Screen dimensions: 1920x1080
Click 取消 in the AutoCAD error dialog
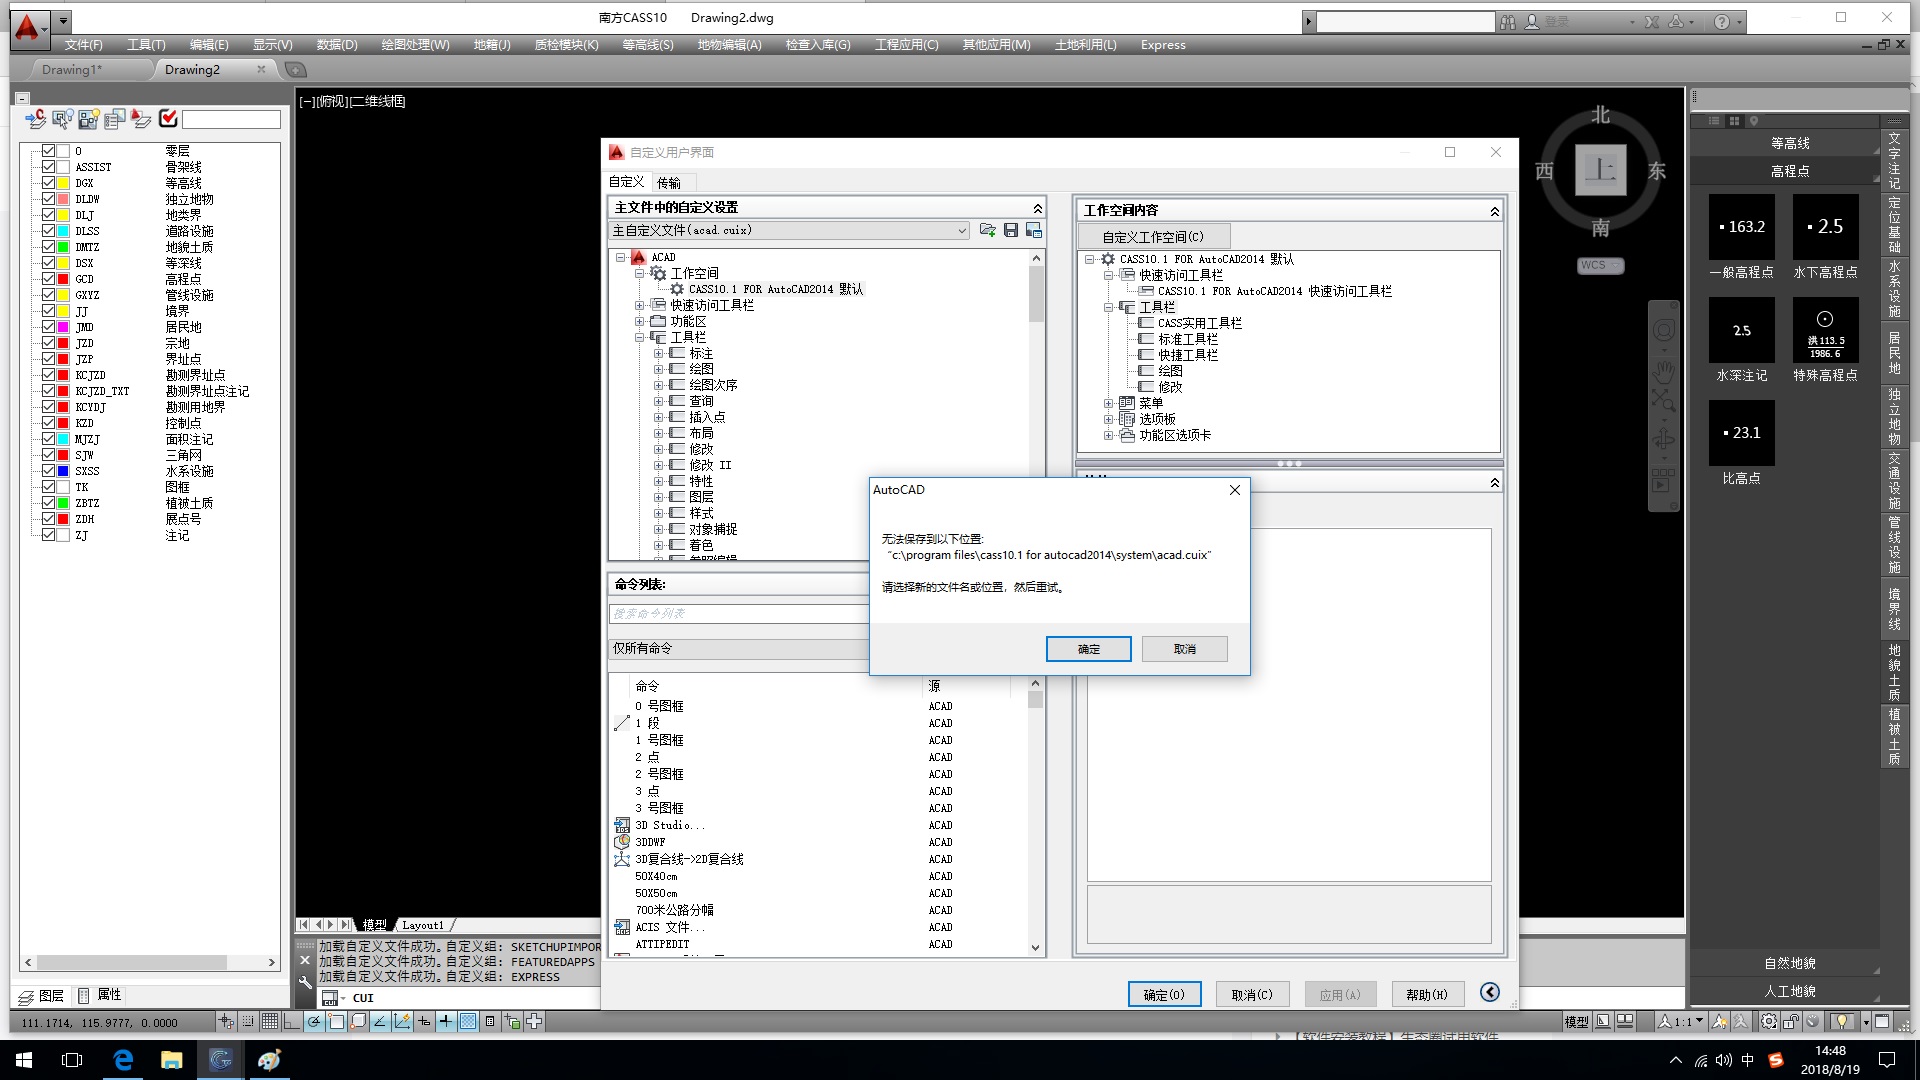click(1184, 649)
